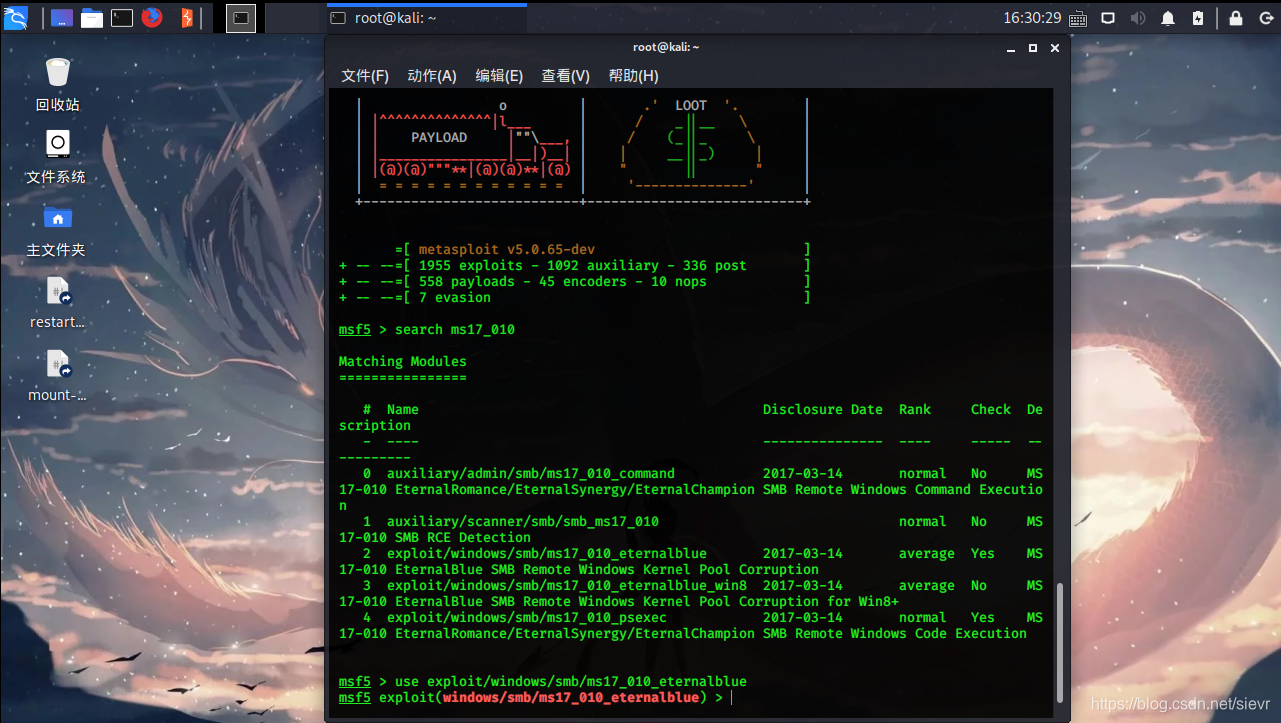The image size is (1281, 723).
Task: Click '1955 exploits - 1092 auxiliary' stats line
Action: (x=583, y=266)
